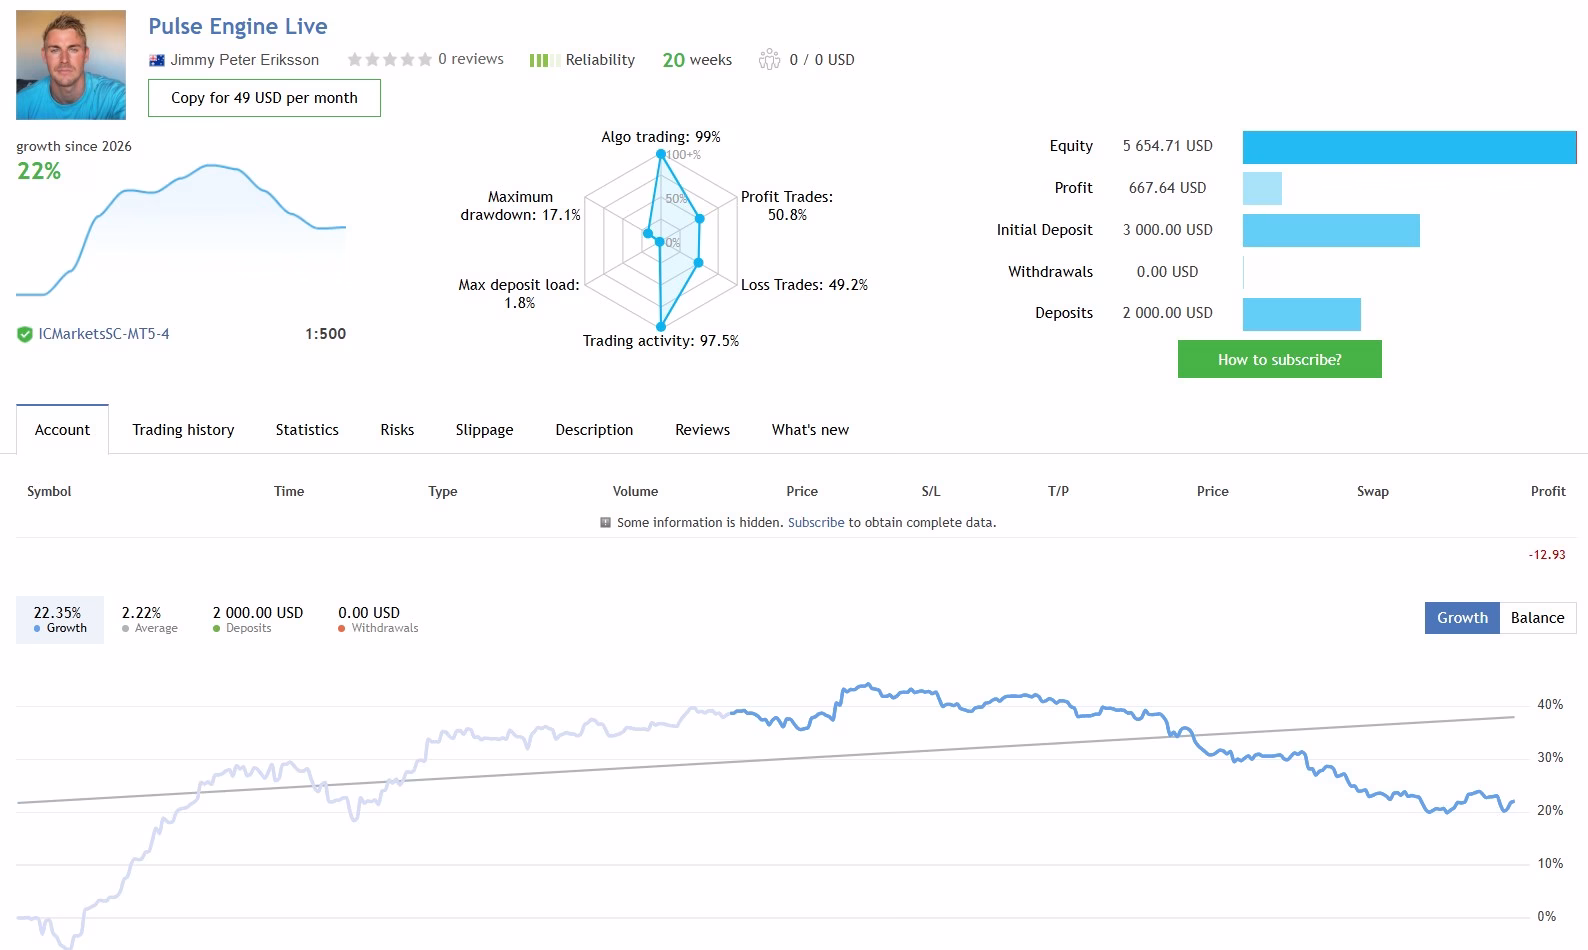Image resolution: width=1588 pixels, height=950 pixels.
Task: Toggle chart to Balance view
Action: [1537, 618]
